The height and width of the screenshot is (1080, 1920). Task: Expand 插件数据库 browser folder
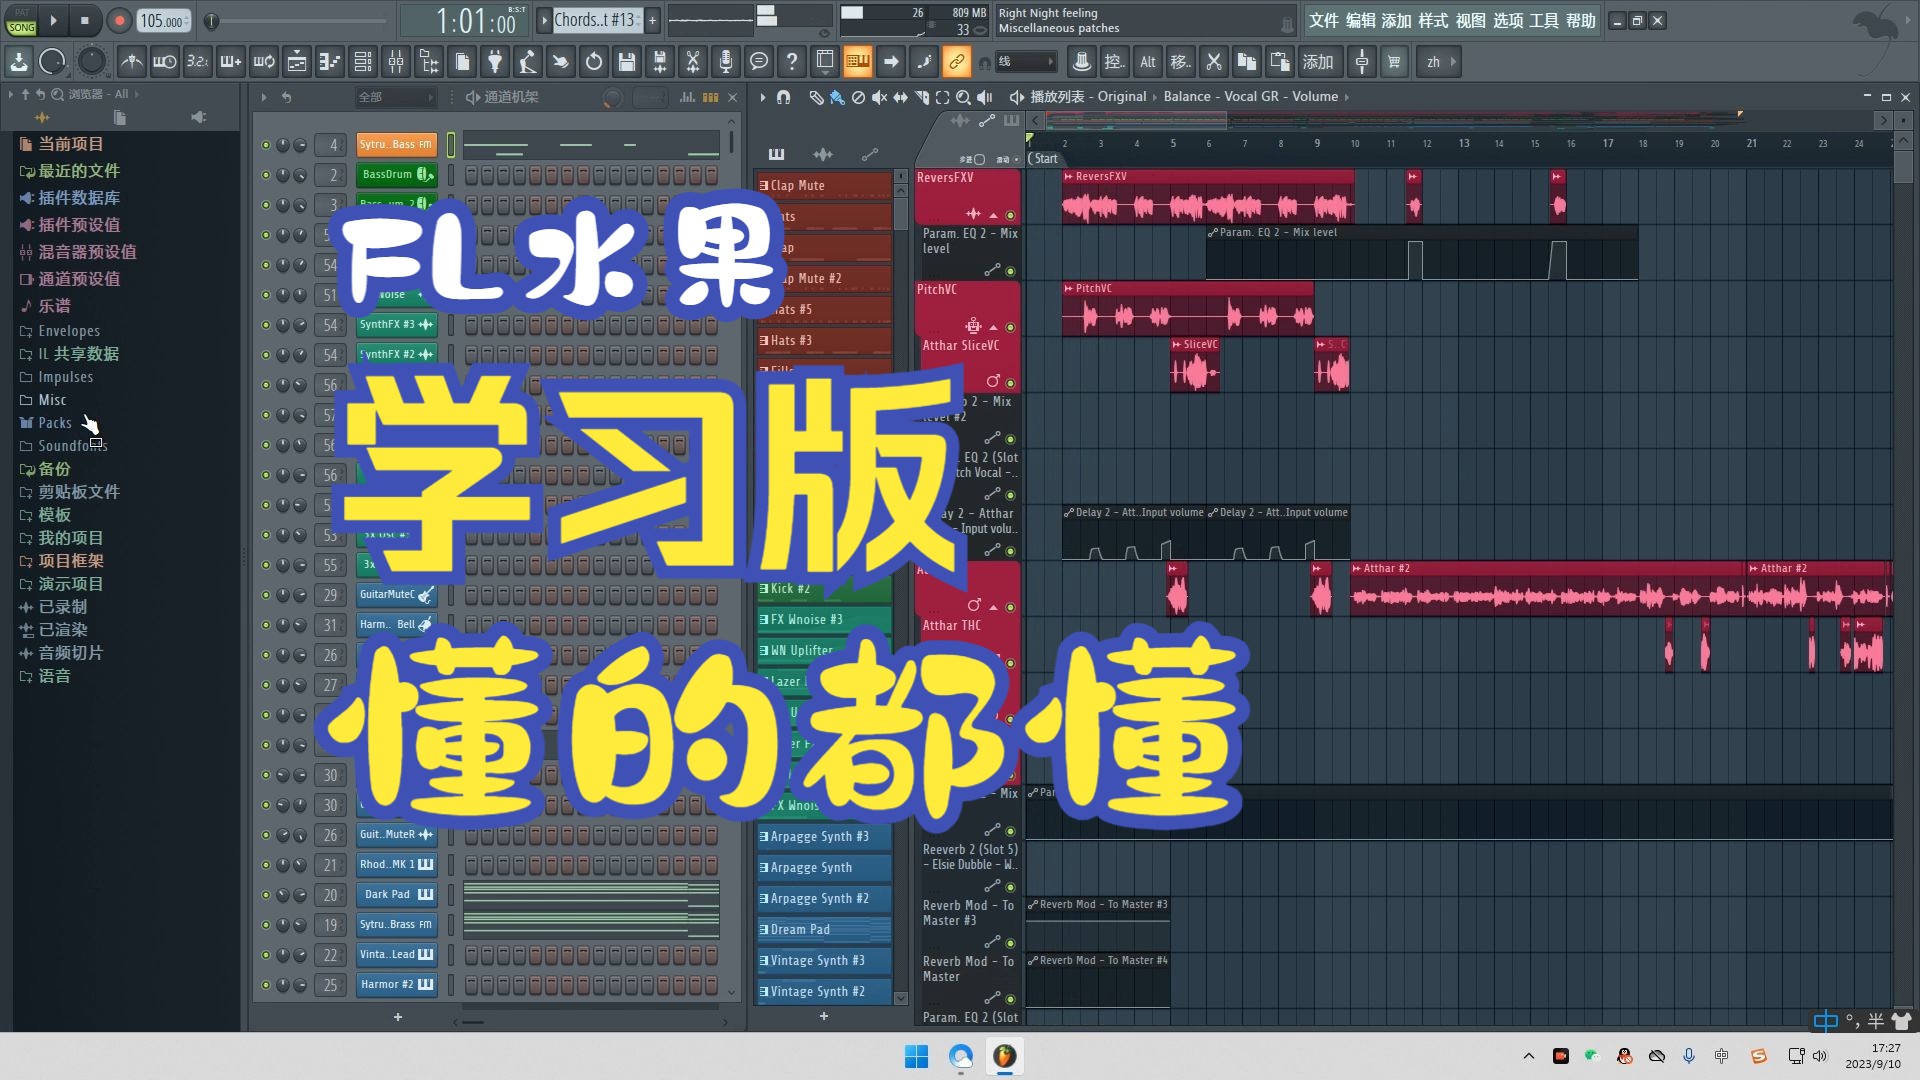coord(78,198)
